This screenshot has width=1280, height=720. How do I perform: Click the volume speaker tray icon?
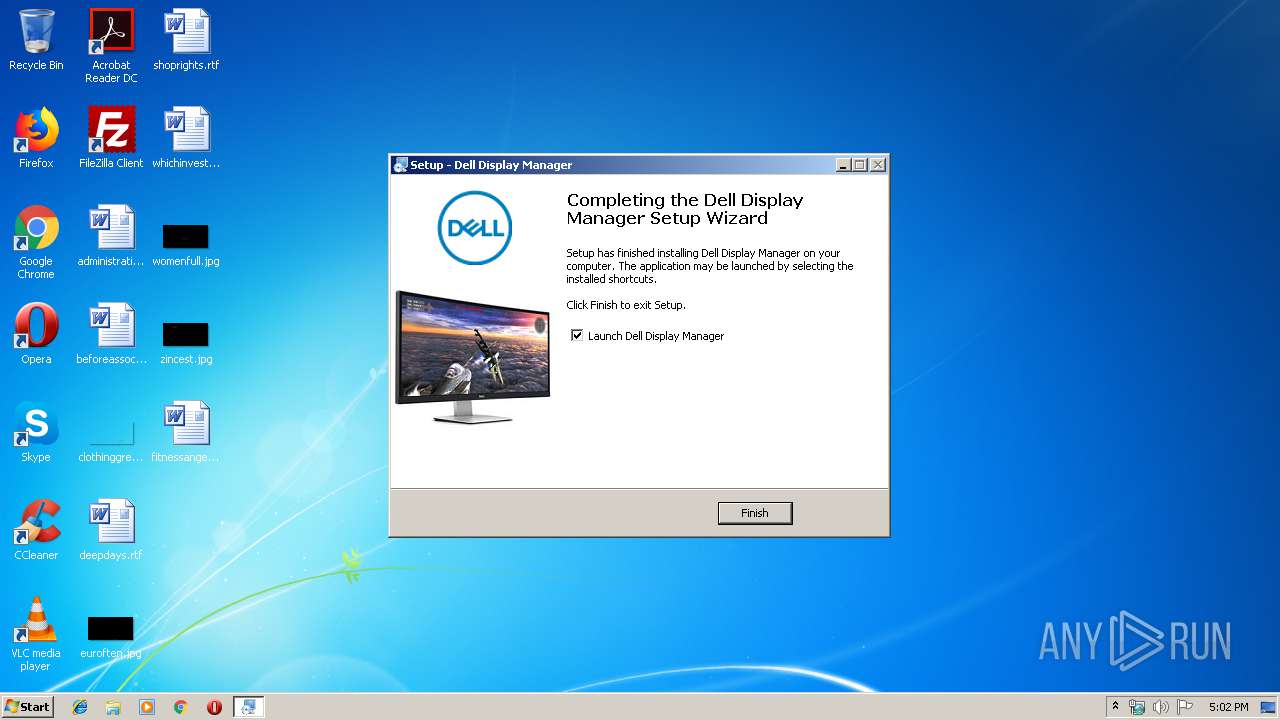[x=1161, y=707]
